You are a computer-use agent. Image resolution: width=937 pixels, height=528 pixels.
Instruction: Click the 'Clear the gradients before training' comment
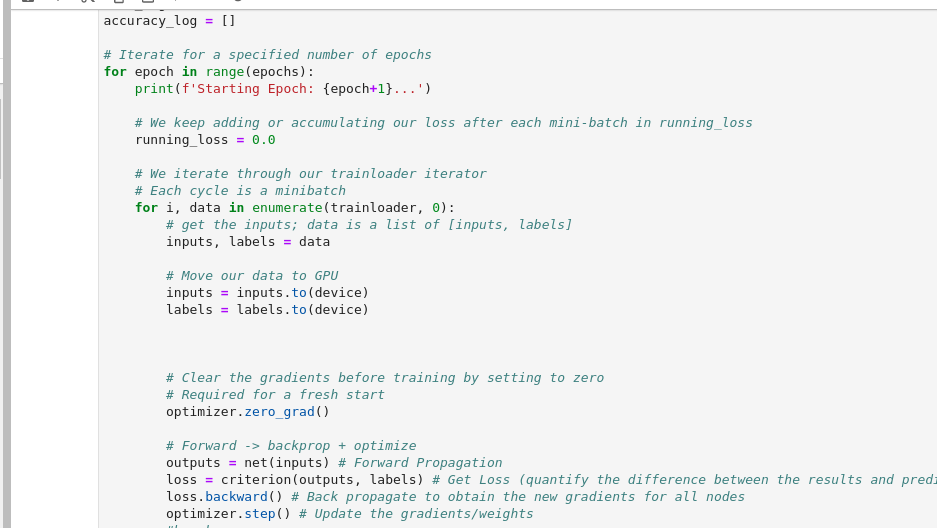(385, 378)
